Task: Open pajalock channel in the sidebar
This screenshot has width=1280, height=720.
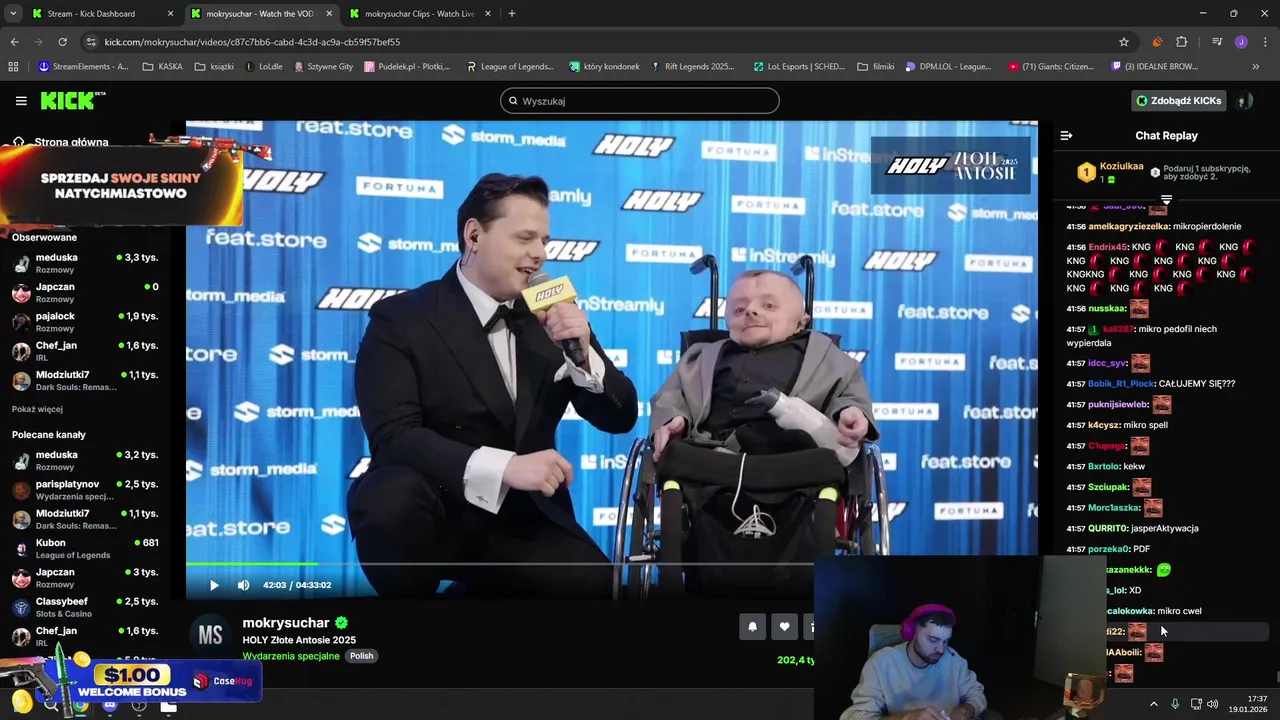Action: click(85, 321)
